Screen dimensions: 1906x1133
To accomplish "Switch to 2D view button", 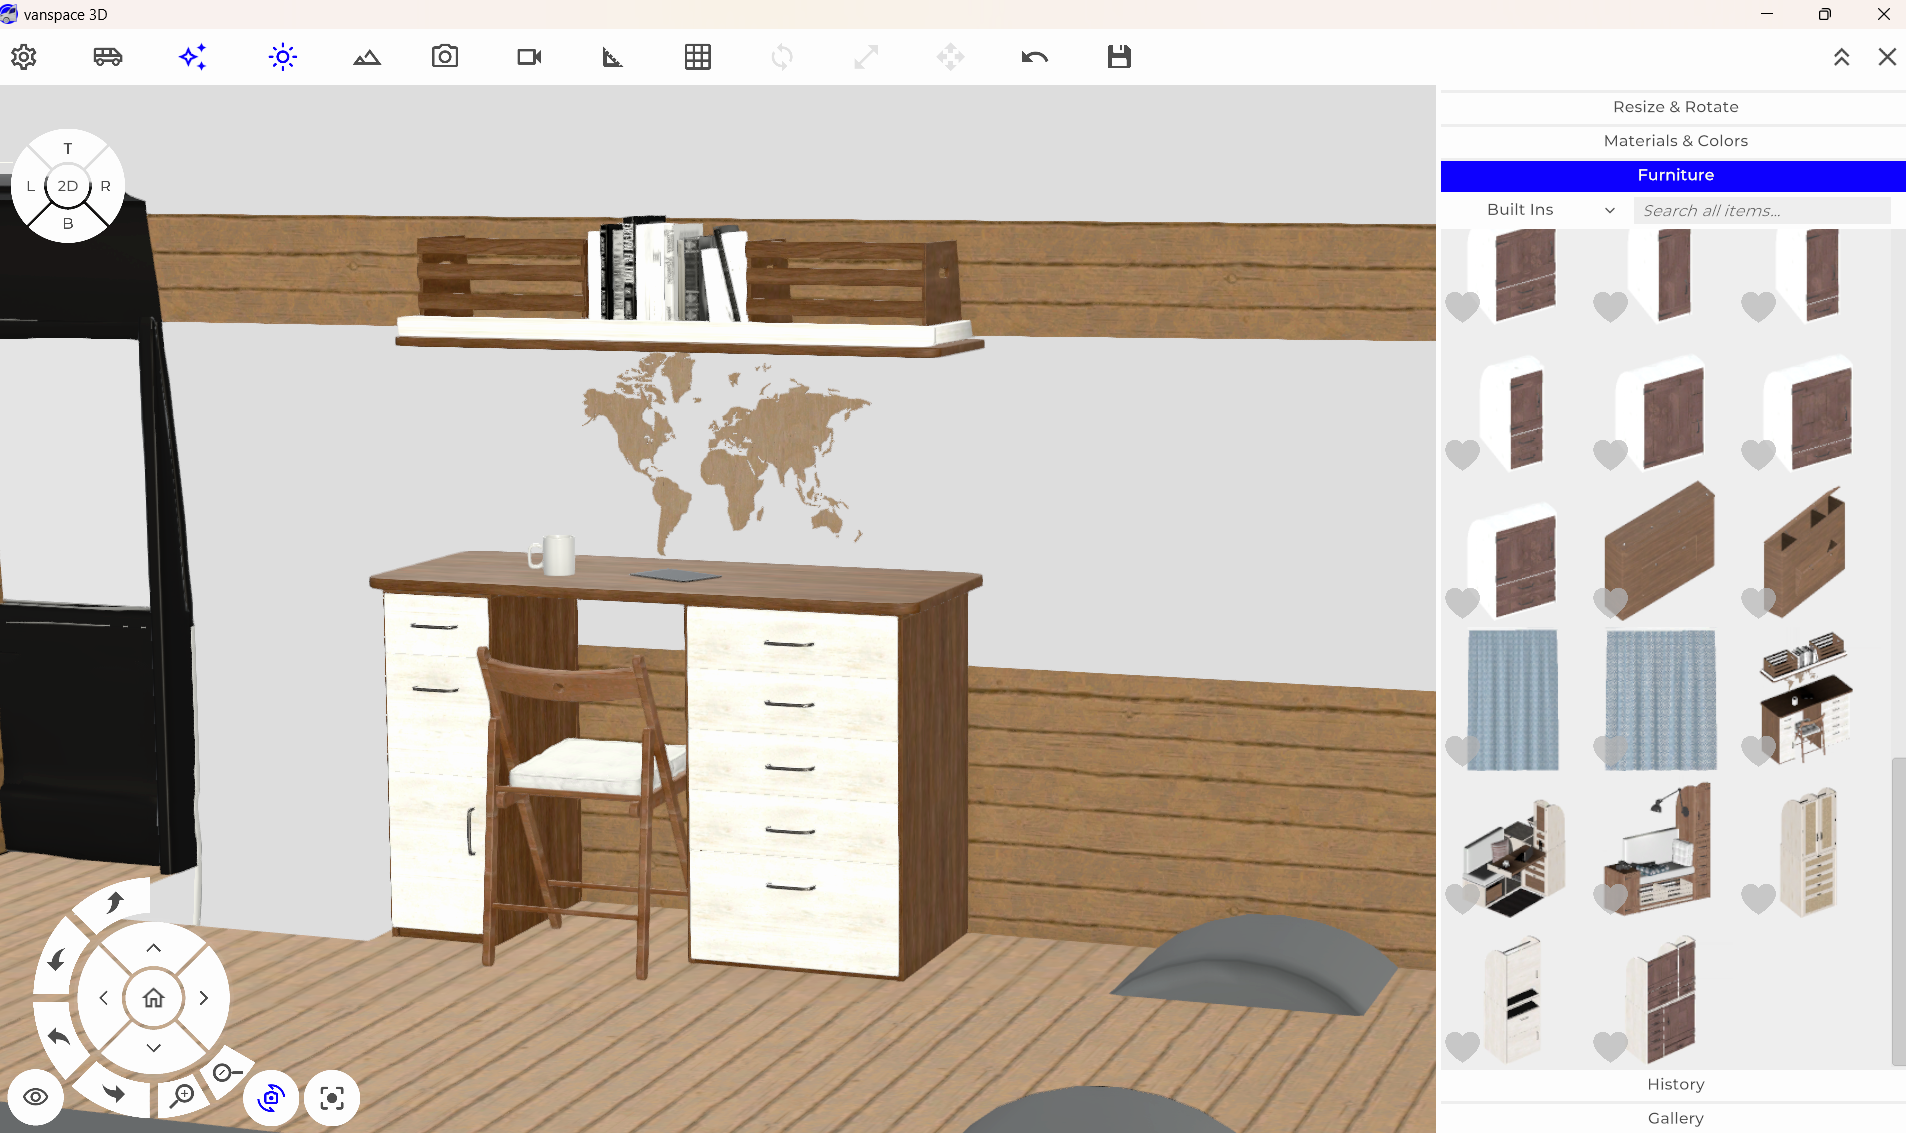I will pos(68,186).
